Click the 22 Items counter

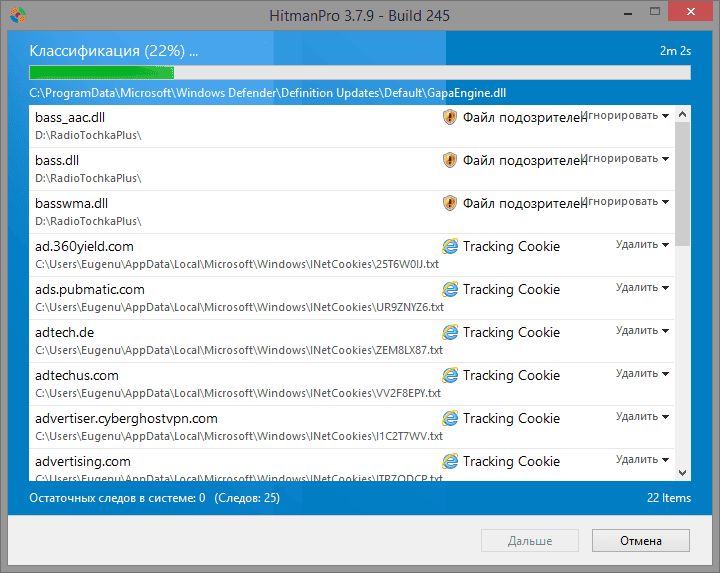click(x=669, y=498)
